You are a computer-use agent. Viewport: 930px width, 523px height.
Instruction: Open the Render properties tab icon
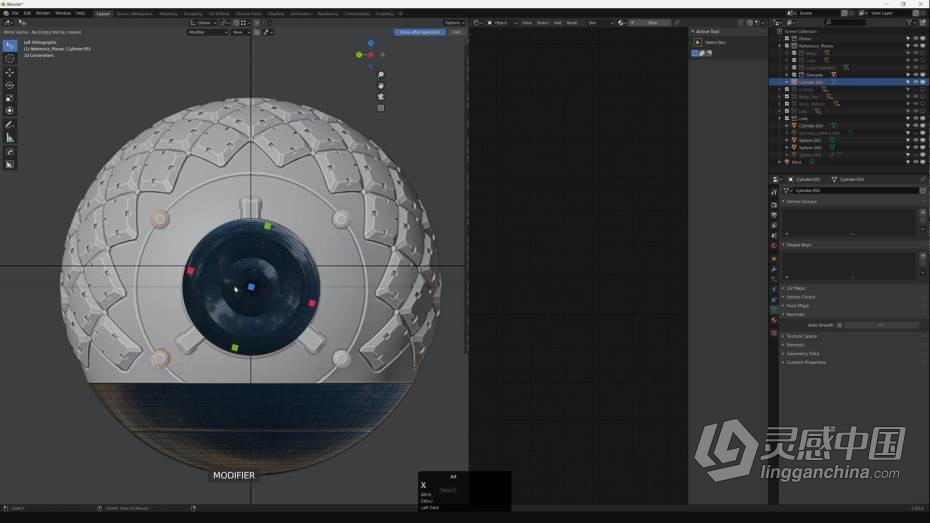[774, 205]
